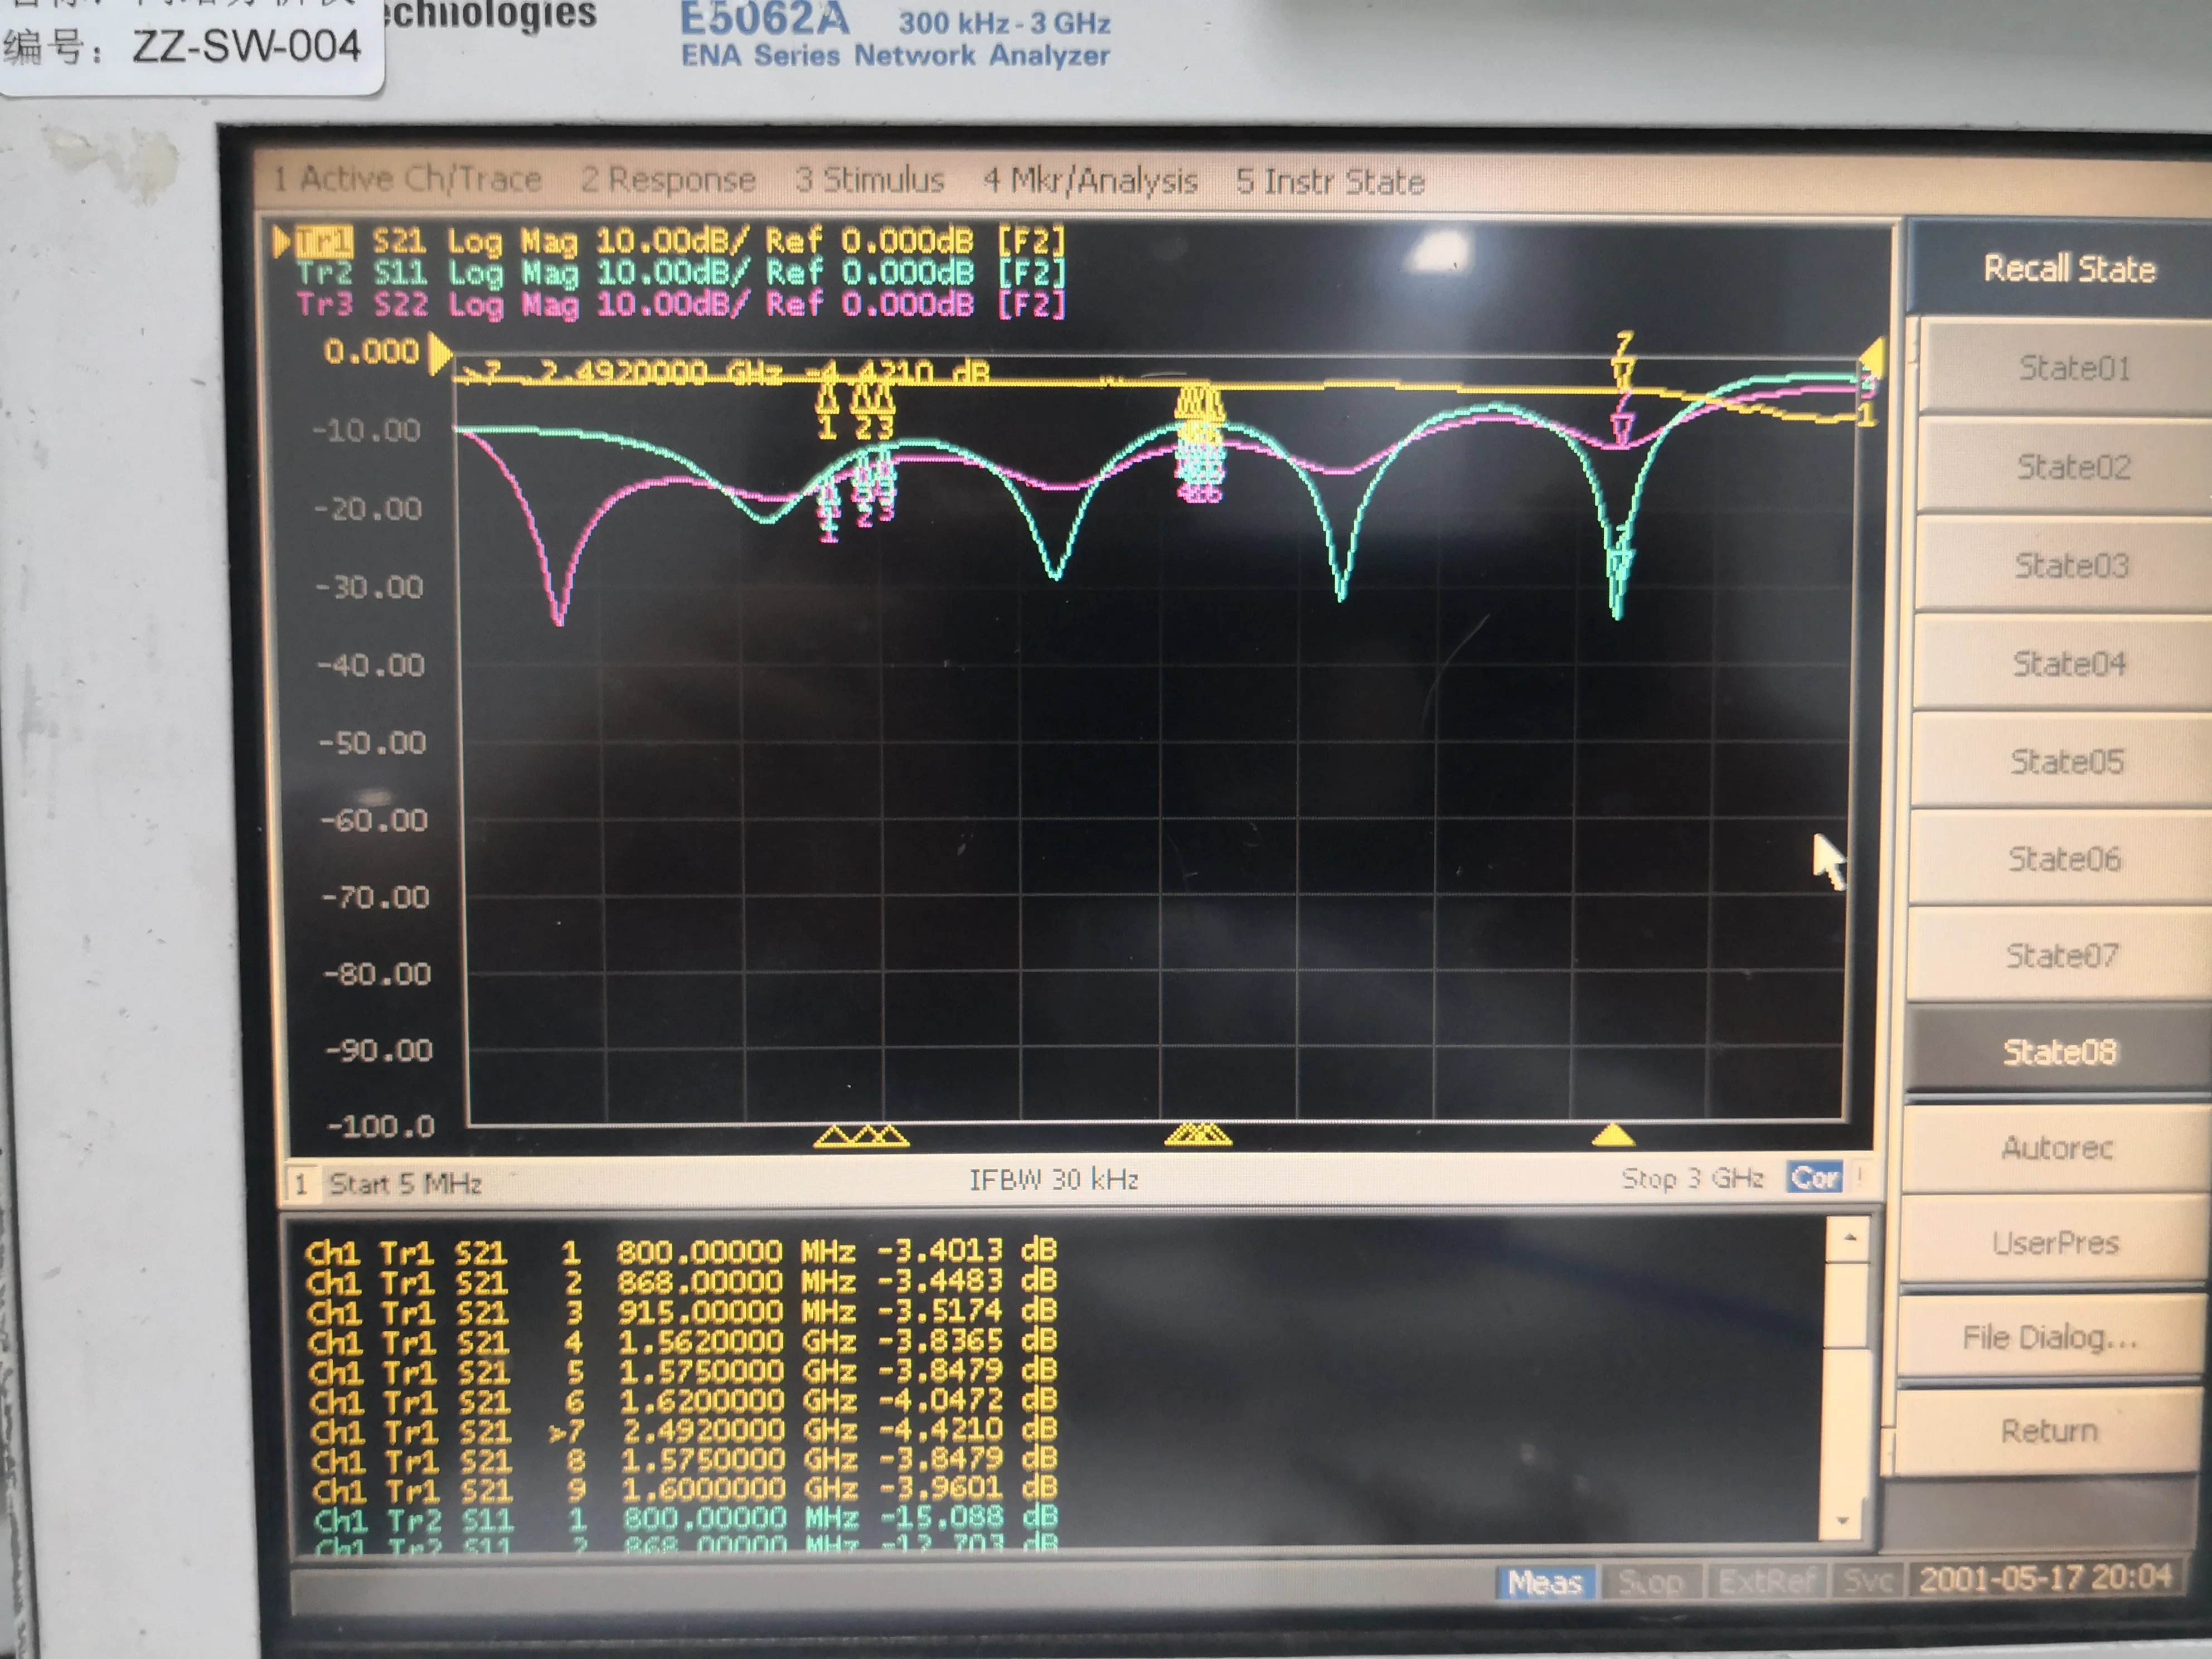Open the Stimulus menu
Viewport: 2212px width, 1659px height.
coord(869,180)
